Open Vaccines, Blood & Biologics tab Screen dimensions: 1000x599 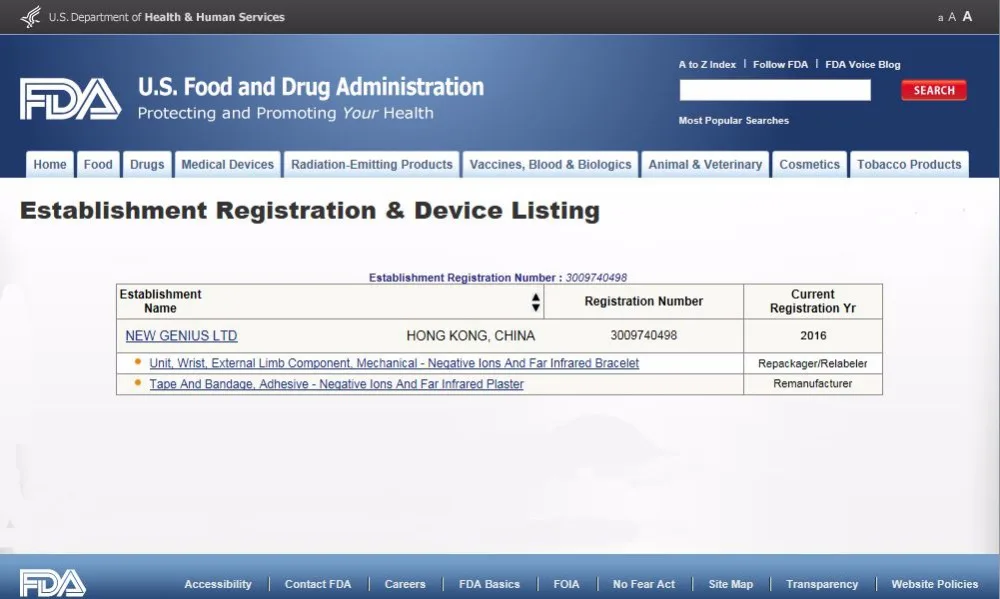(550, 165)
